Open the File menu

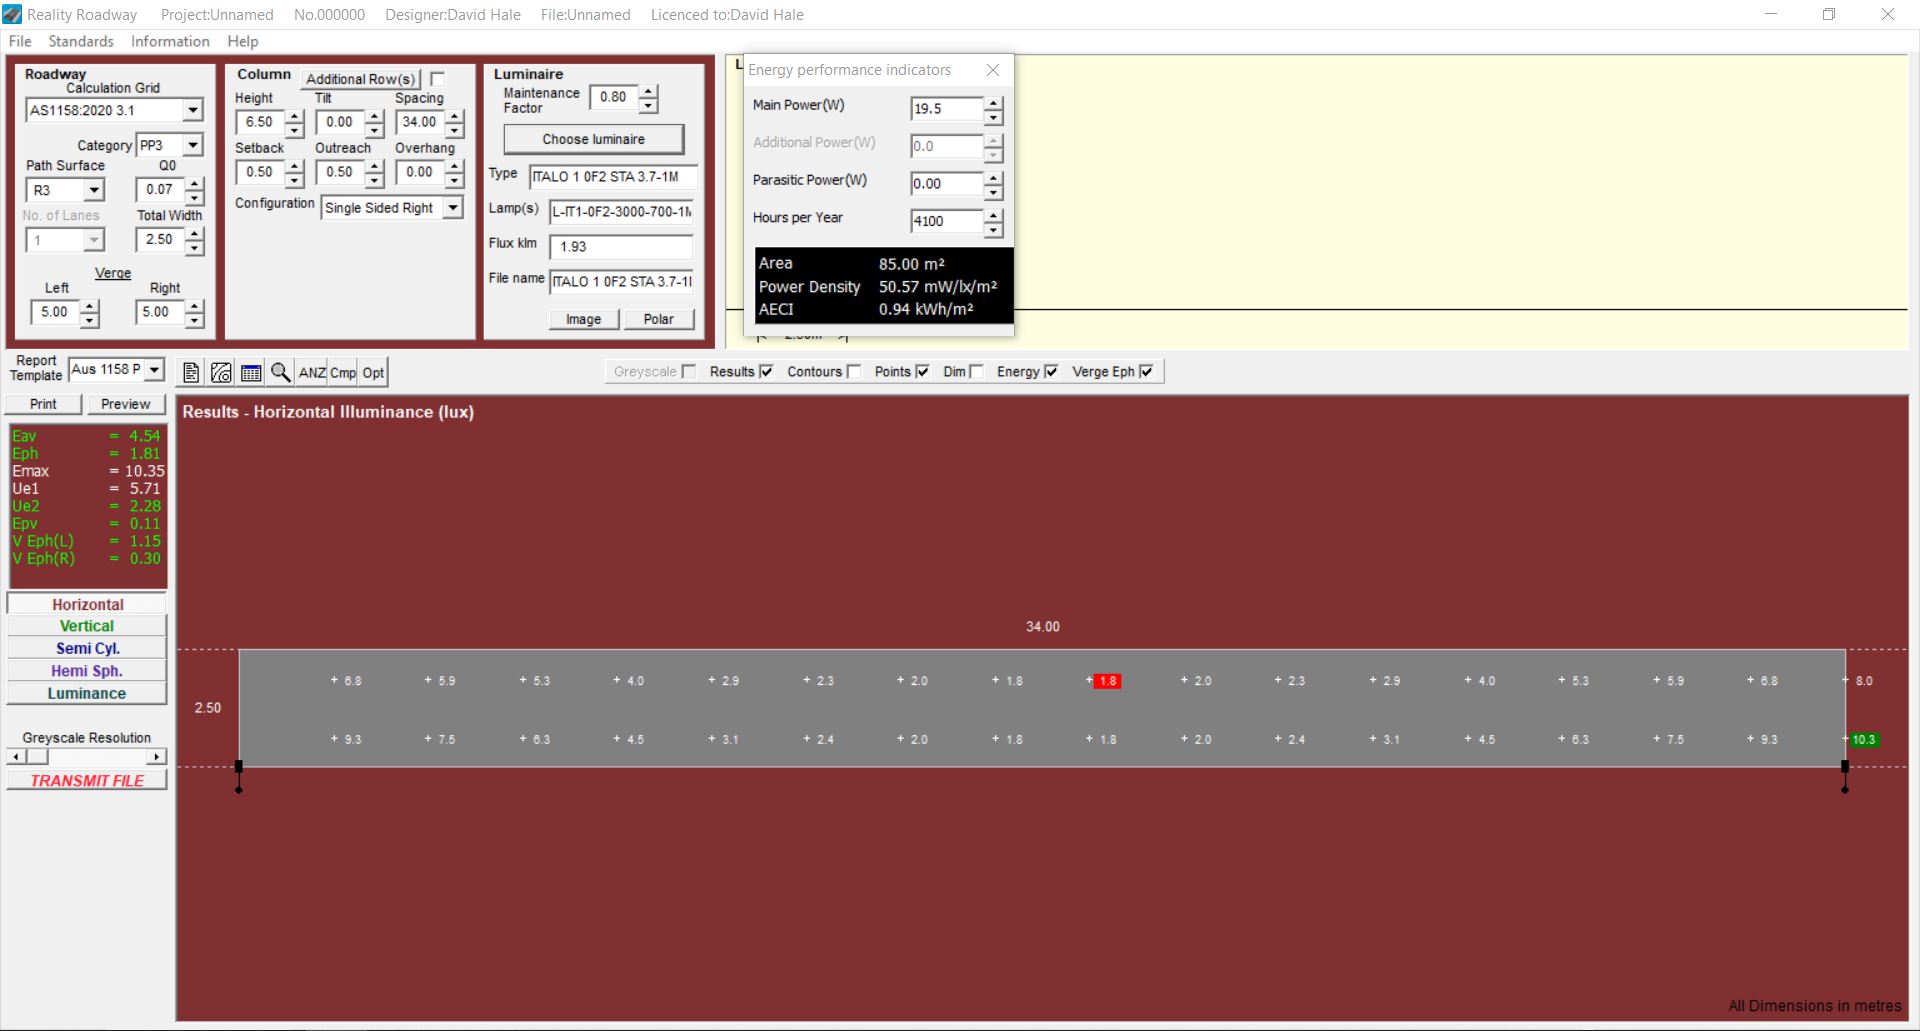click(x=20, y=41)
